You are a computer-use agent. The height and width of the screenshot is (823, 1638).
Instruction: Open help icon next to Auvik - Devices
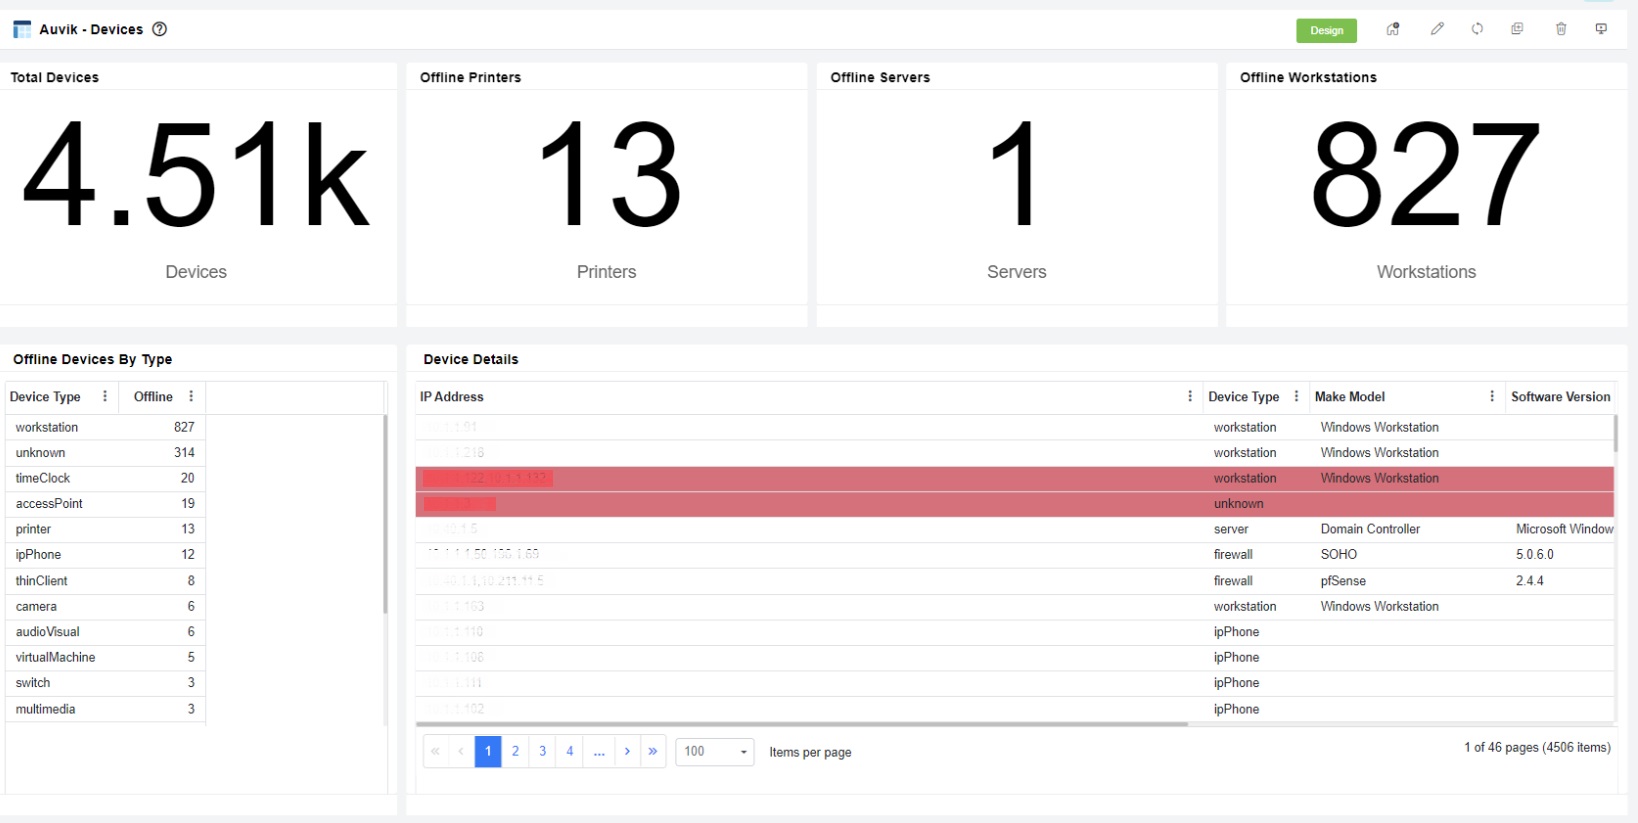point(159,29)
